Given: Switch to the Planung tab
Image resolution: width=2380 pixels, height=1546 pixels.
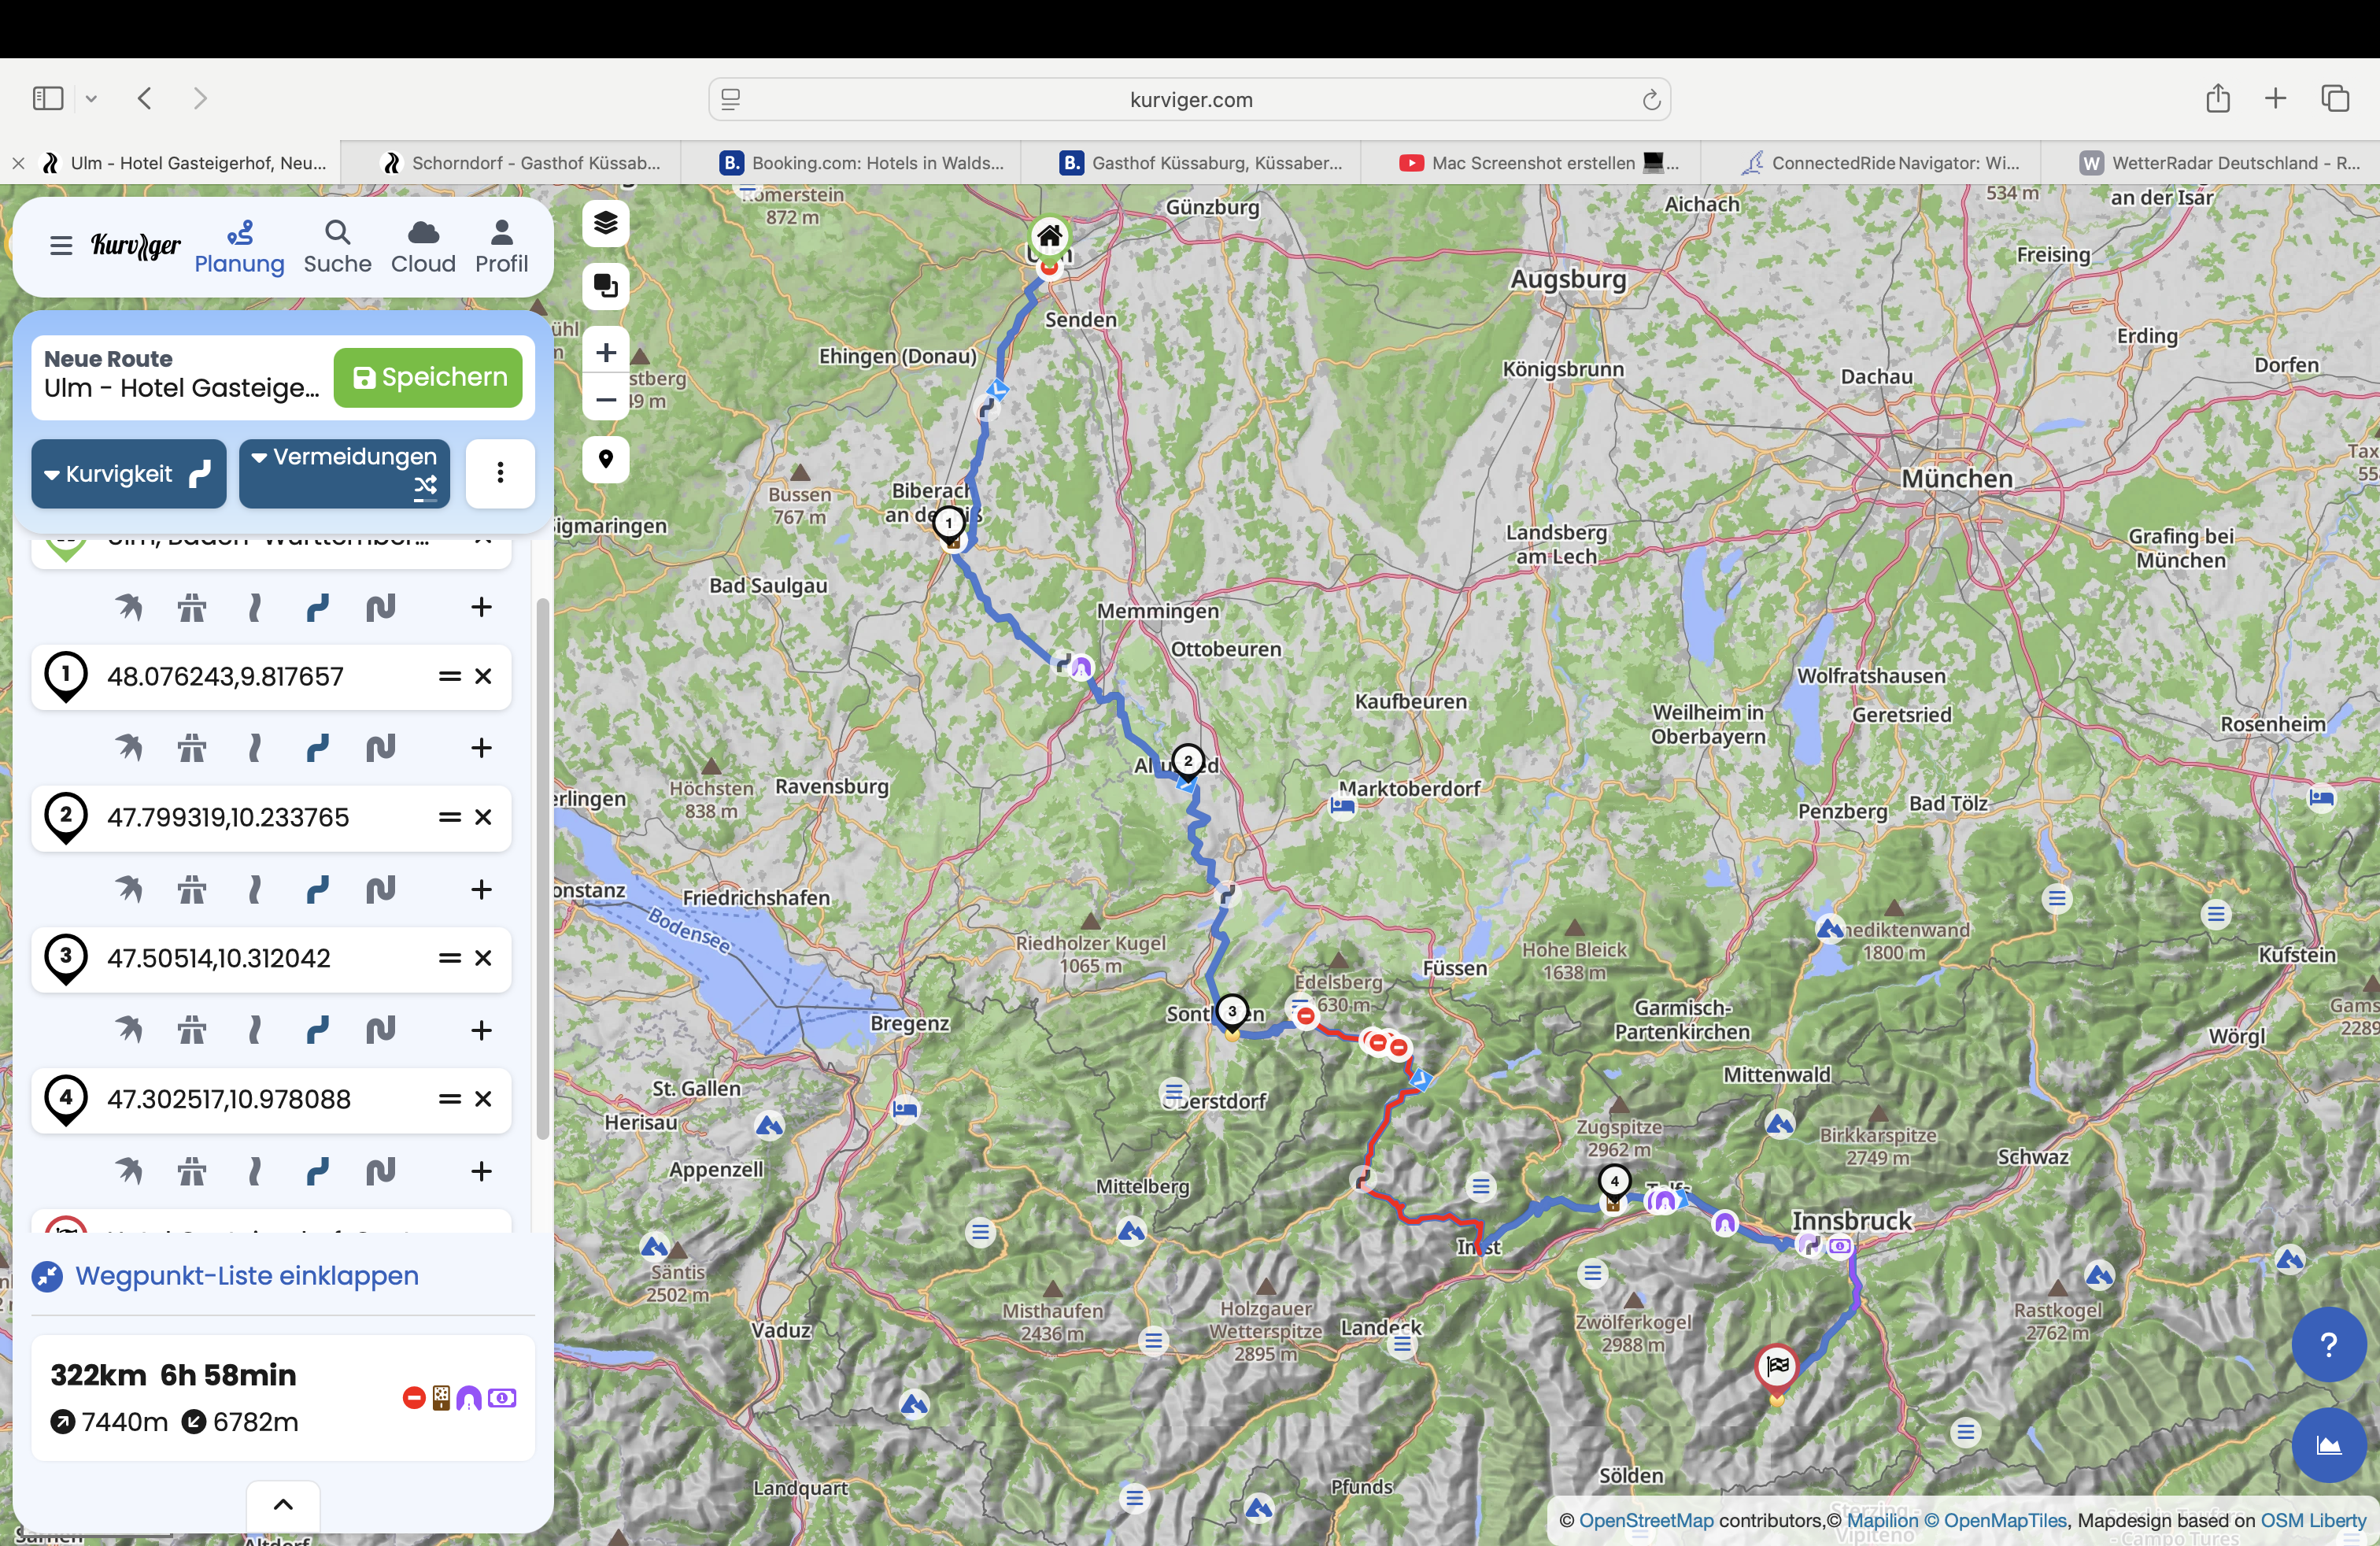Looking at the screenshot, I should (x=239, y=247).
